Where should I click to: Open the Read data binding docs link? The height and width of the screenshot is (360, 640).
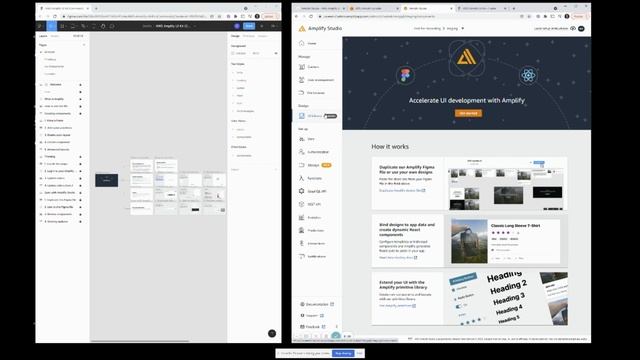pos(398,258)
